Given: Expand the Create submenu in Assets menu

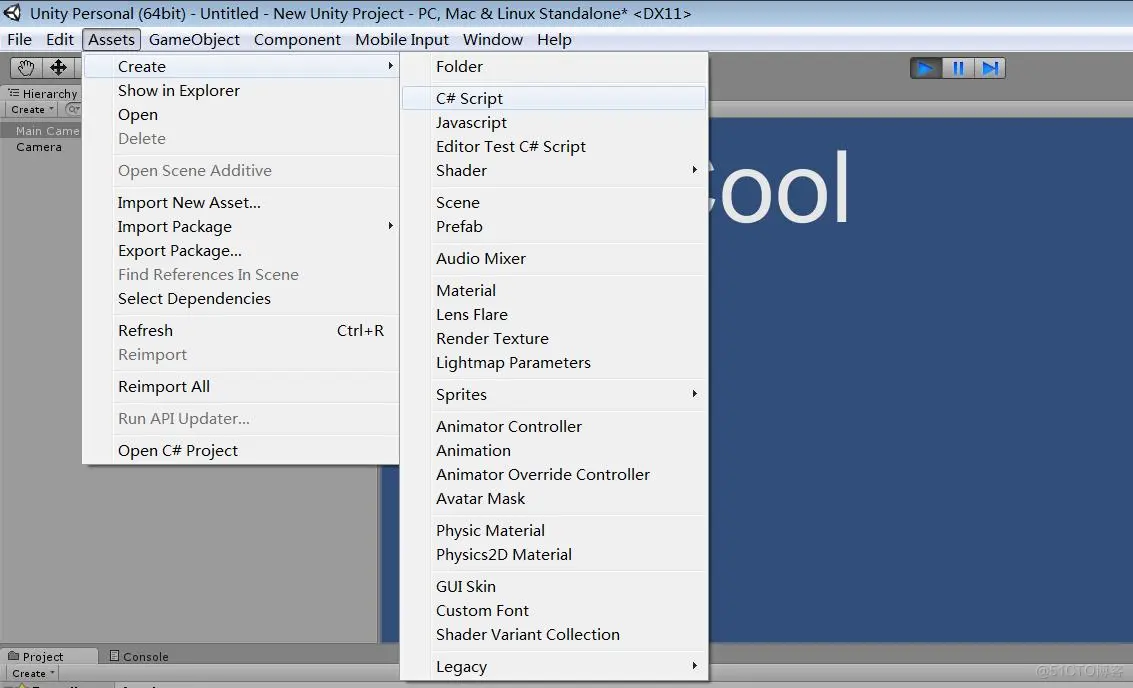Looking at the screenshot, I should click(x=241, y=66).
